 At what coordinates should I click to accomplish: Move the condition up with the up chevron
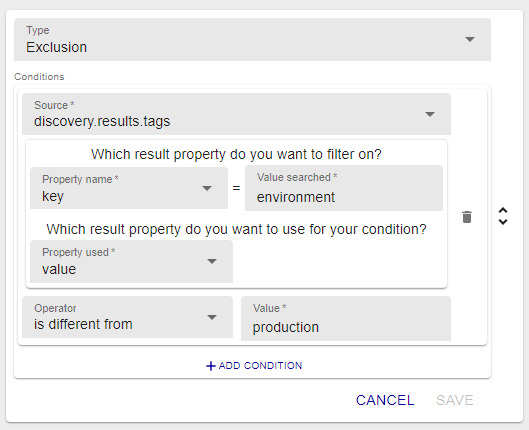(x=503, y=210)
